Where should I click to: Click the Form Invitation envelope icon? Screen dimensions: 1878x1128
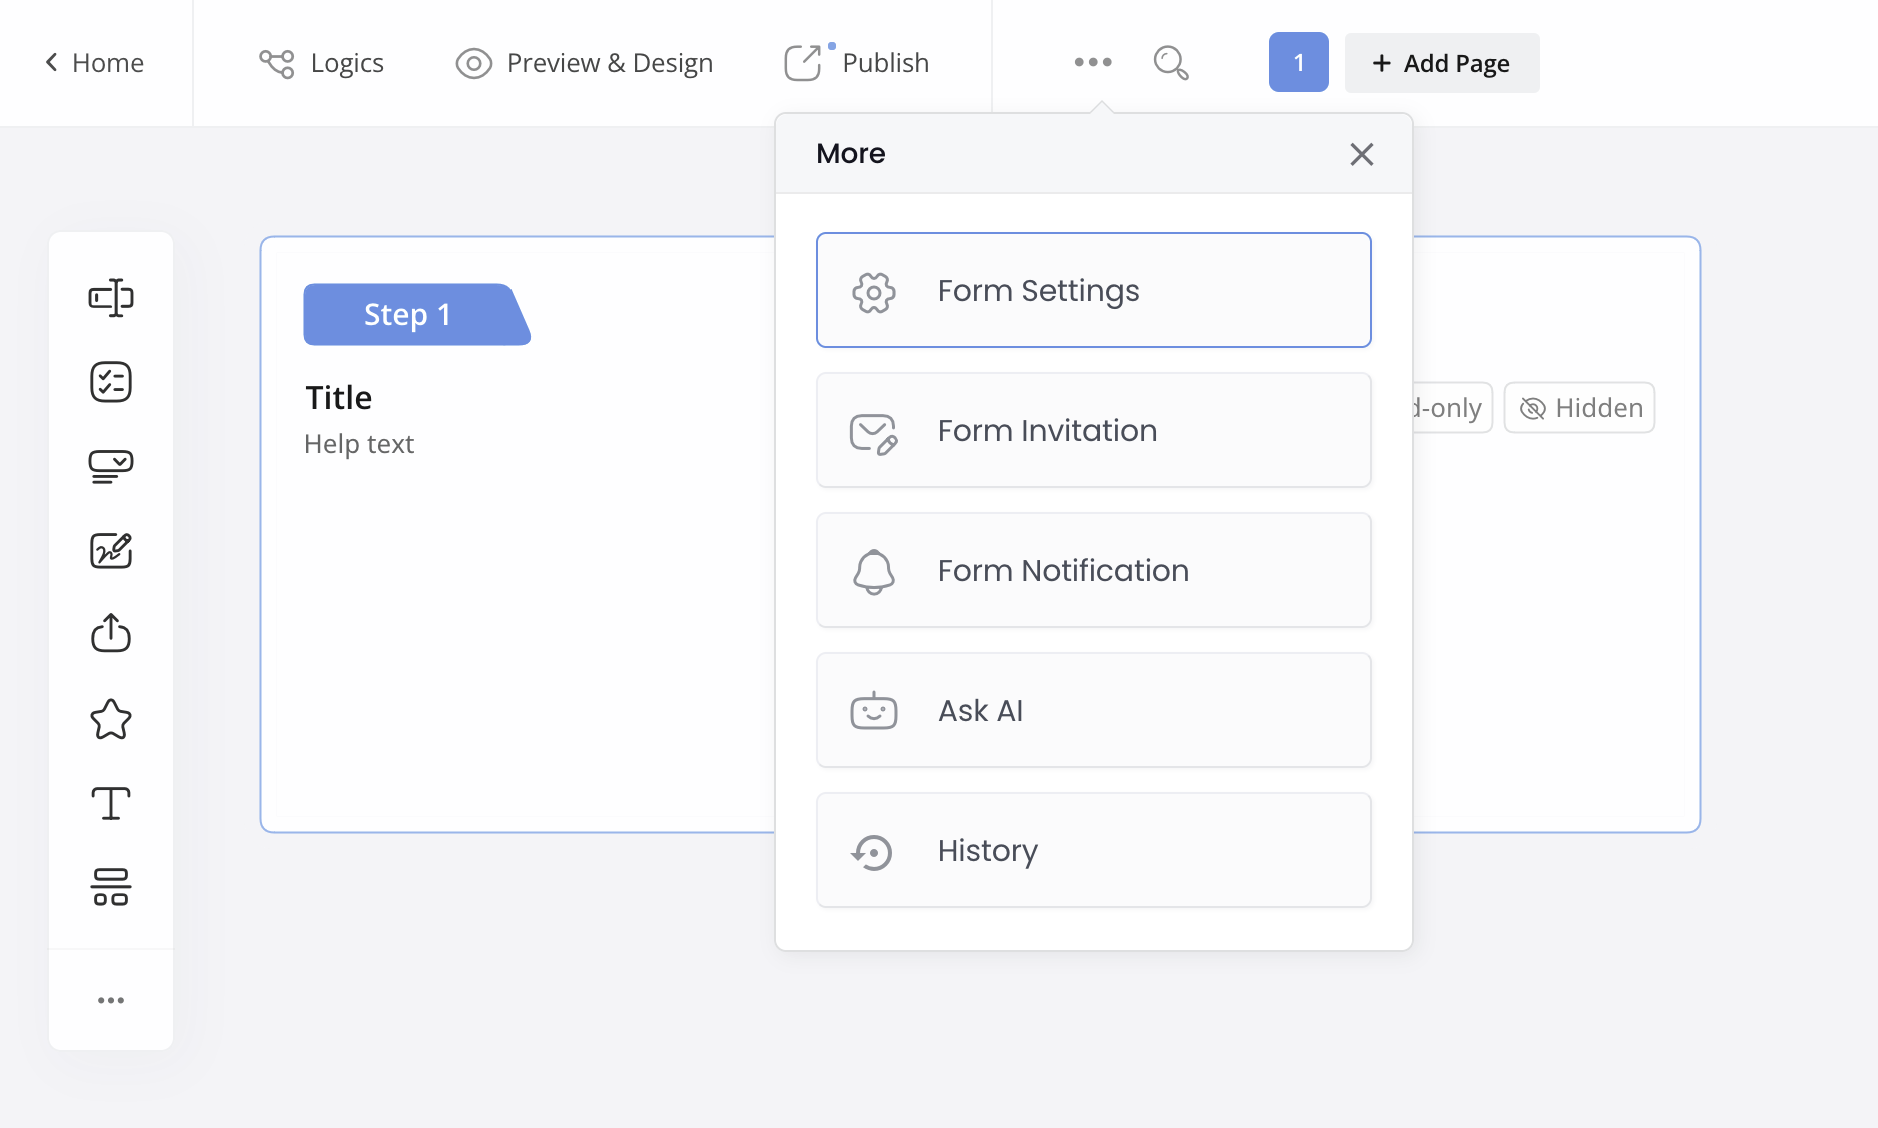point(874,434)
